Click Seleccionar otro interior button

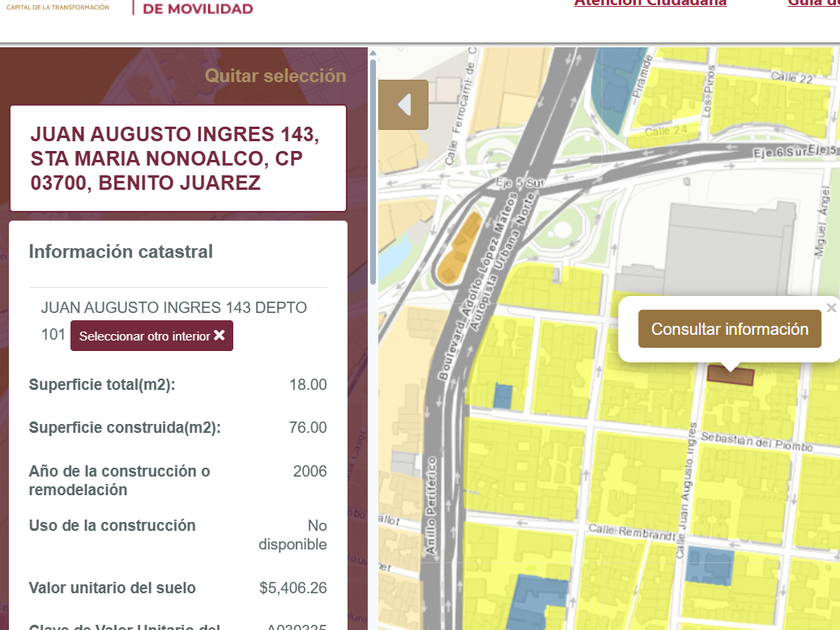click(151, 336)
